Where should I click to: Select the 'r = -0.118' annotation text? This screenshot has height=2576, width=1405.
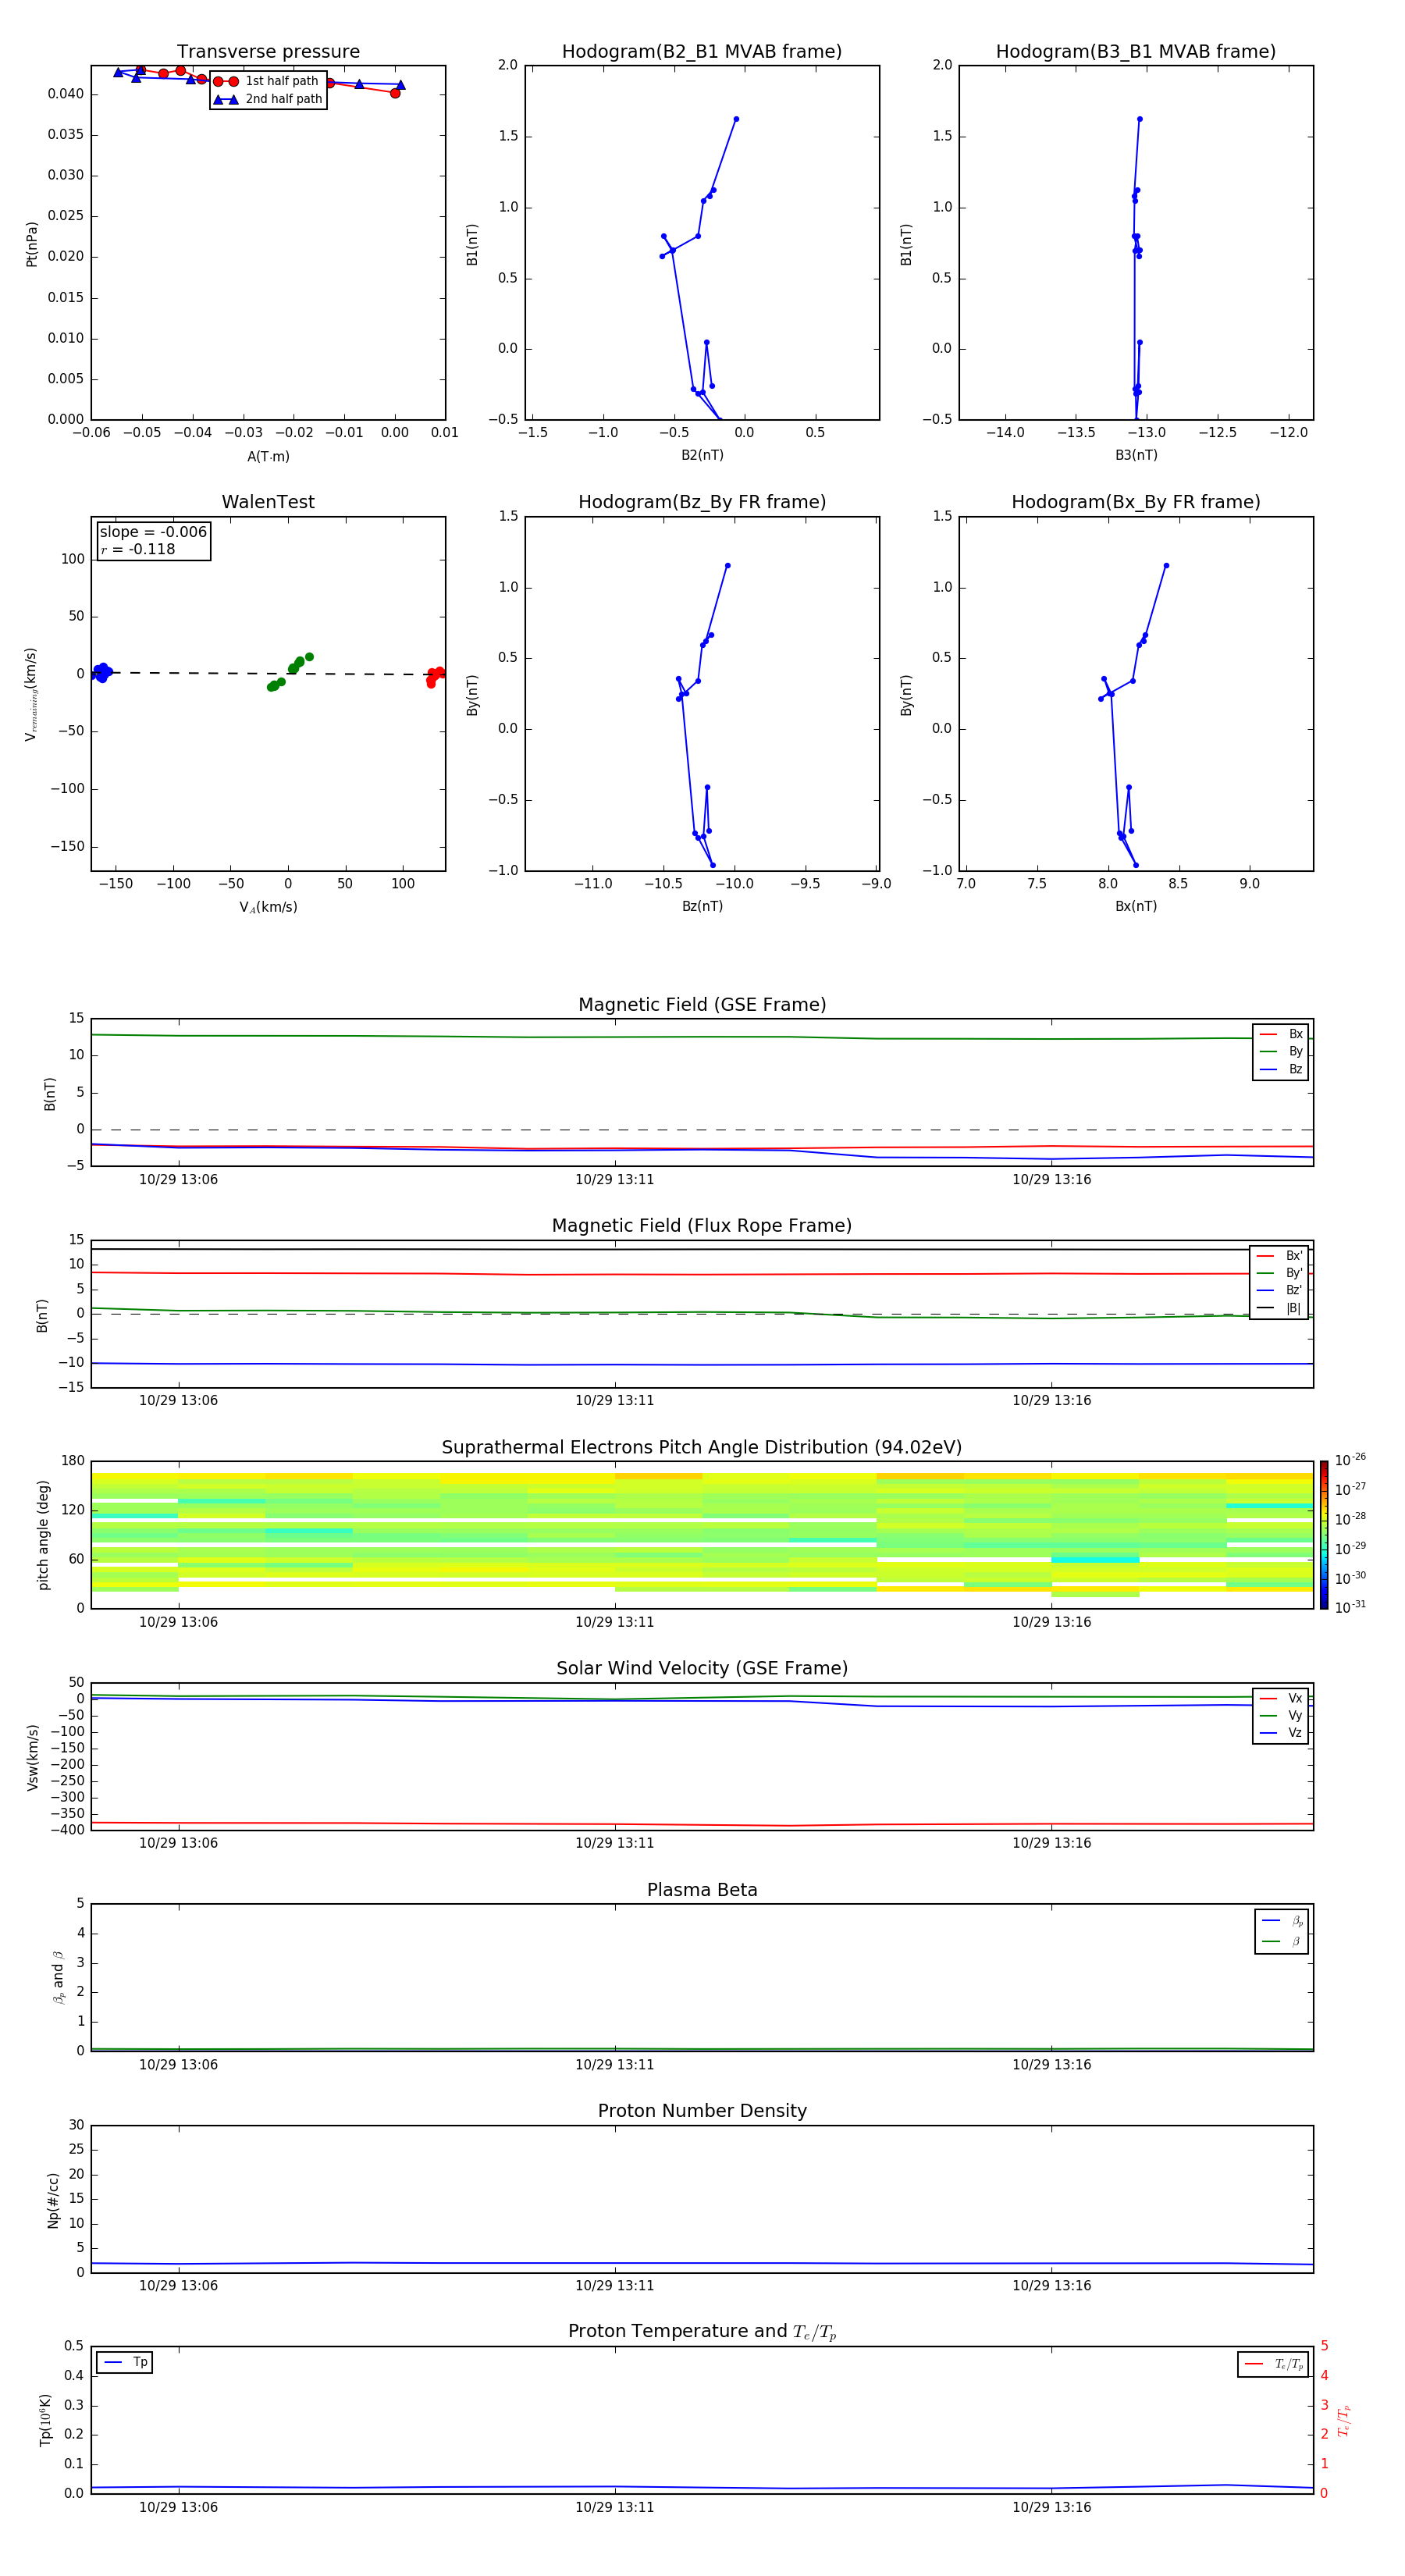click(x=138, y=549)
